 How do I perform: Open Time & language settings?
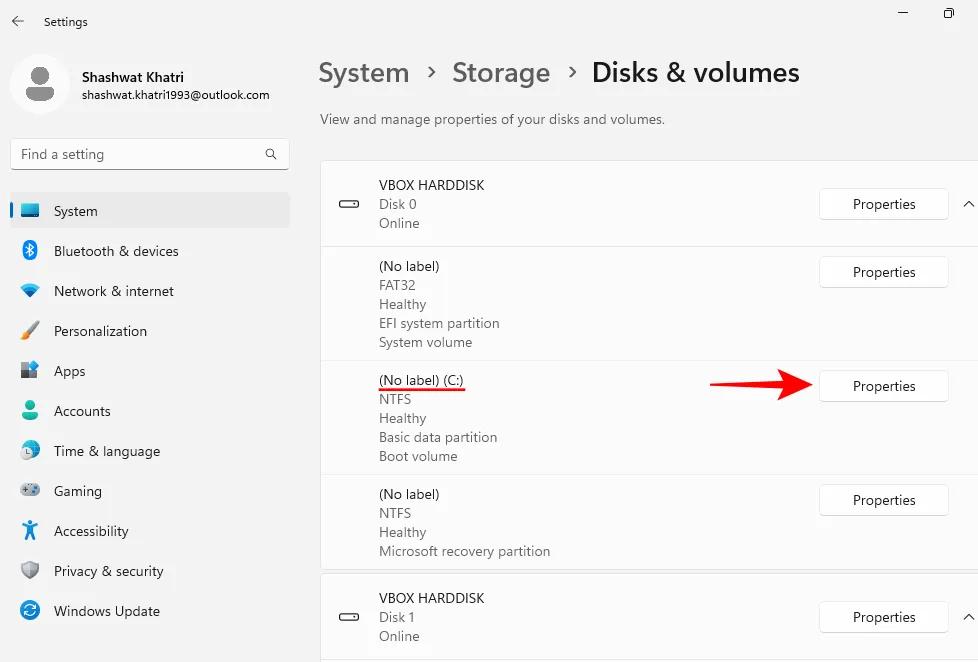coord(150,450)
